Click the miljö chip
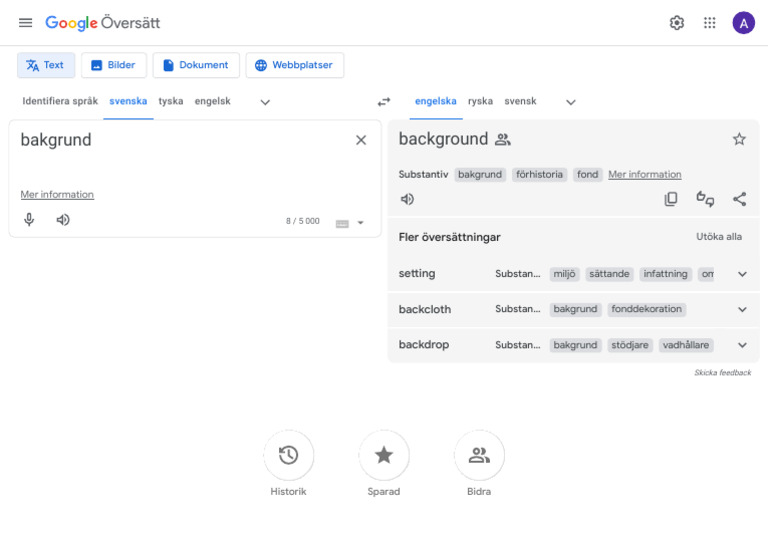Screen dimensions: 768x535 point(564,274)
